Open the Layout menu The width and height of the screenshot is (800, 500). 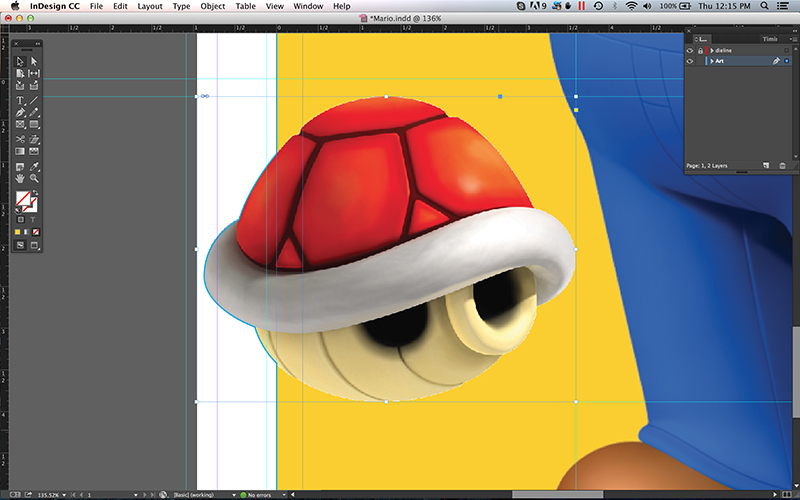click(150, 6)
